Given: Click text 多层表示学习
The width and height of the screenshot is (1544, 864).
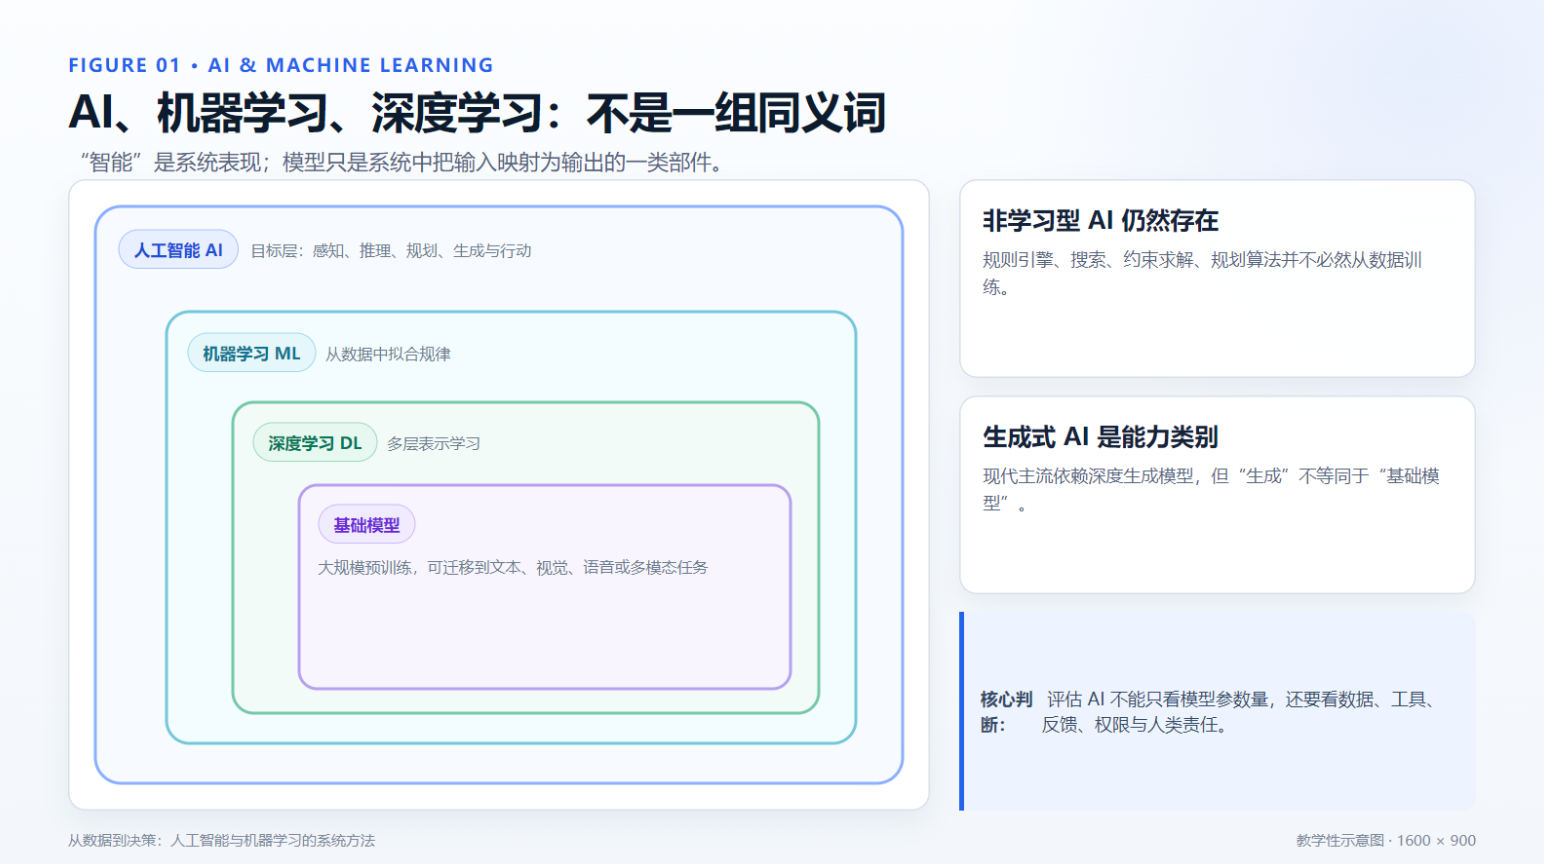Looking at the screenshot, I should point(433,444).
